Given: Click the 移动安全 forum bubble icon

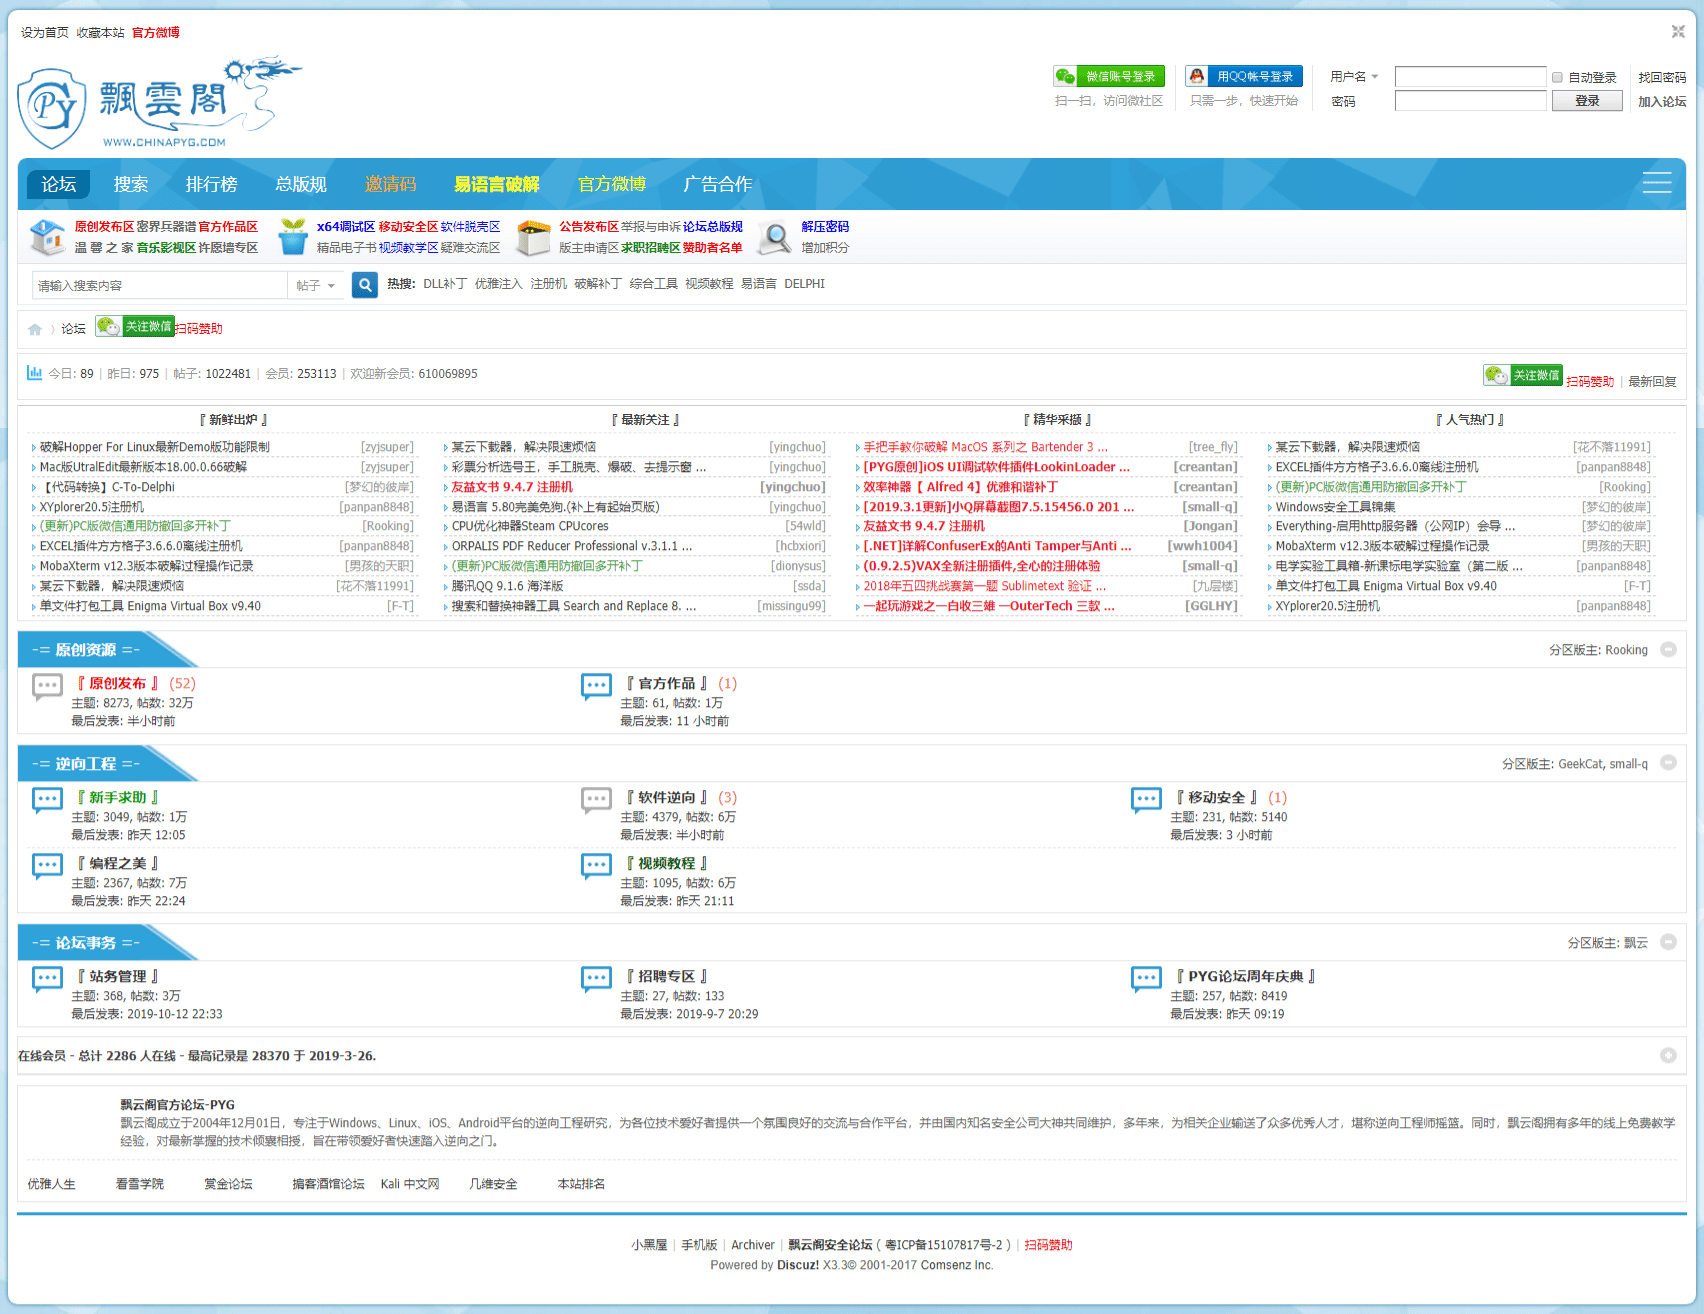Looking at the screenshot, I should pyautogui.click(x=1146, y=800).
